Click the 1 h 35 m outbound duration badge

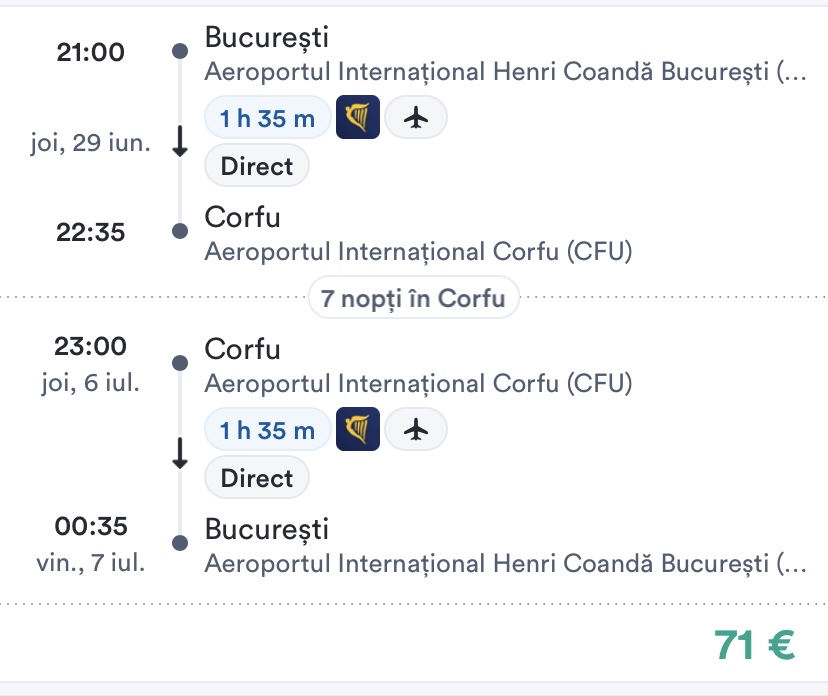tap(267, 117)
